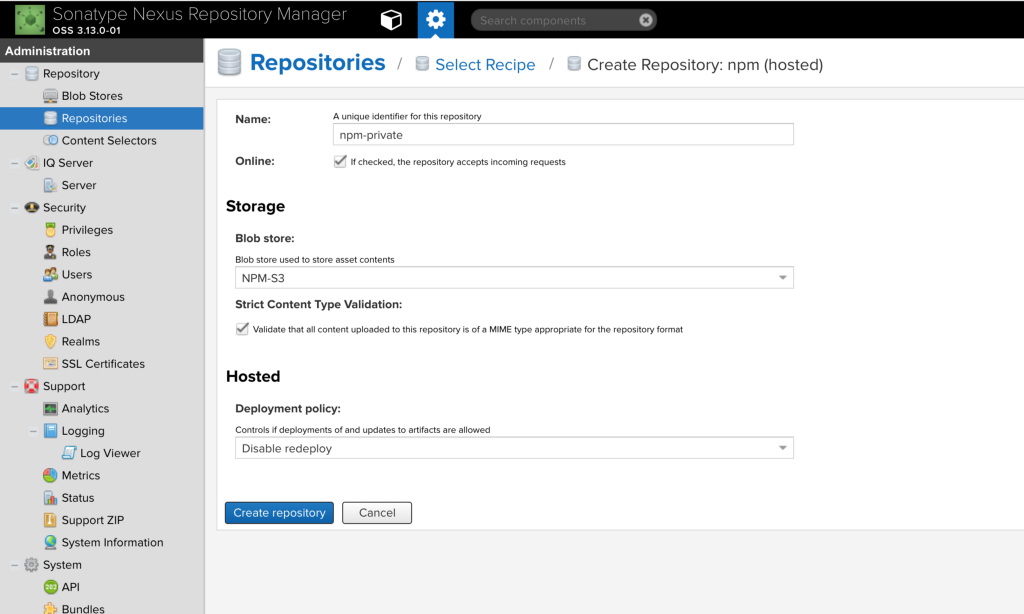Screen dimensions: 1024x614
Task: Open the LDAP settings page
Action: point(76,319)
